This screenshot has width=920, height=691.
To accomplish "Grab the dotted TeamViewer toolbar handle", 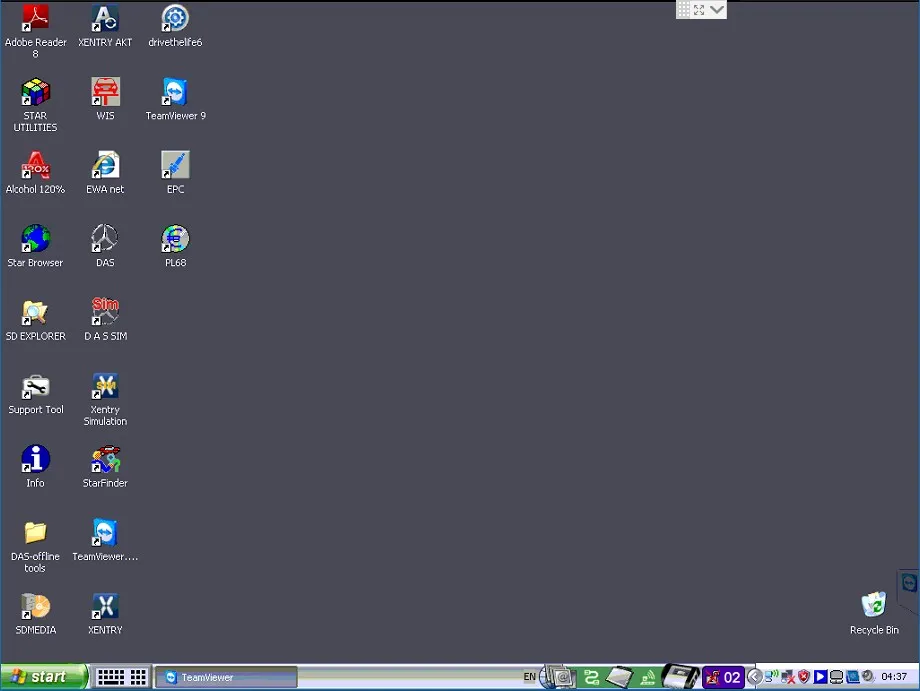I will [x=684, y=9].
